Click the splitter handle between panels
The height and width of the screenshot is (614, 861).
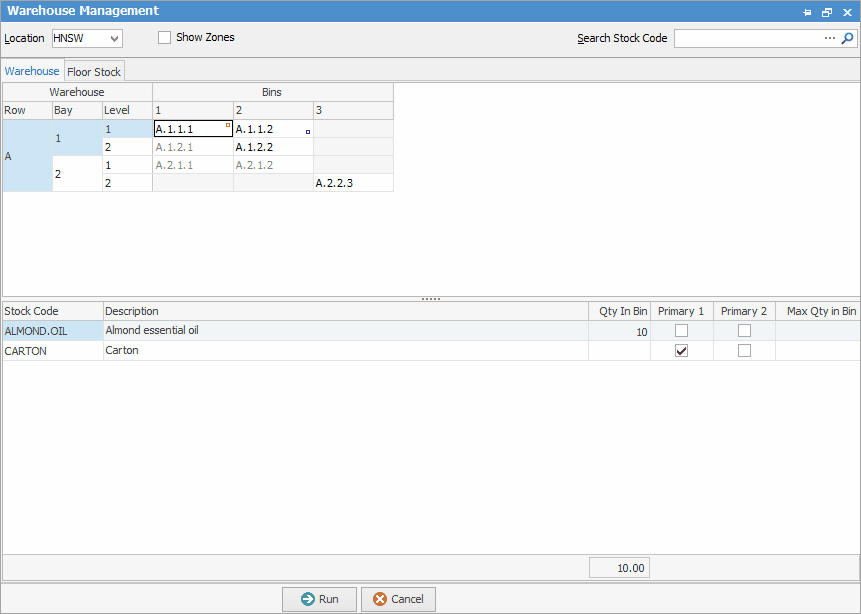431,299
